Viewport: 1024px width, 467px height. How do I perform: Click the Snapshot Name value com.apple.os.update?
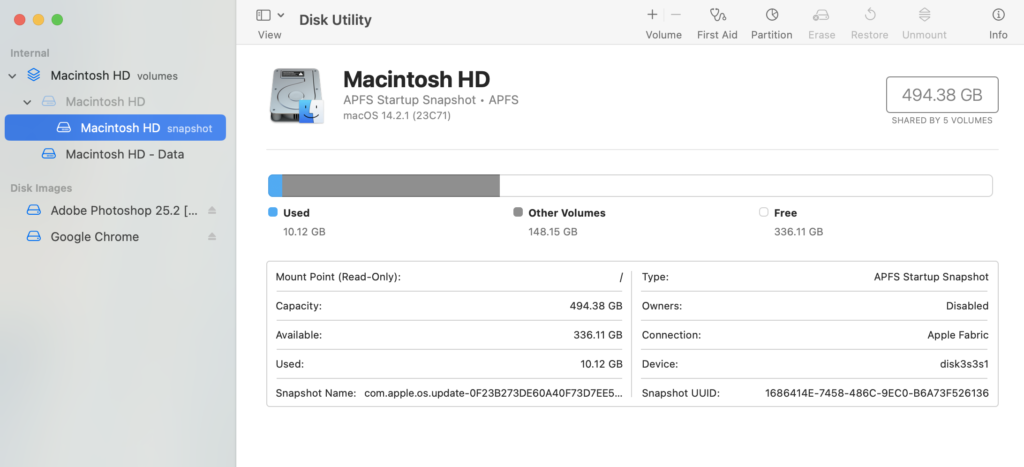[493, 393]
